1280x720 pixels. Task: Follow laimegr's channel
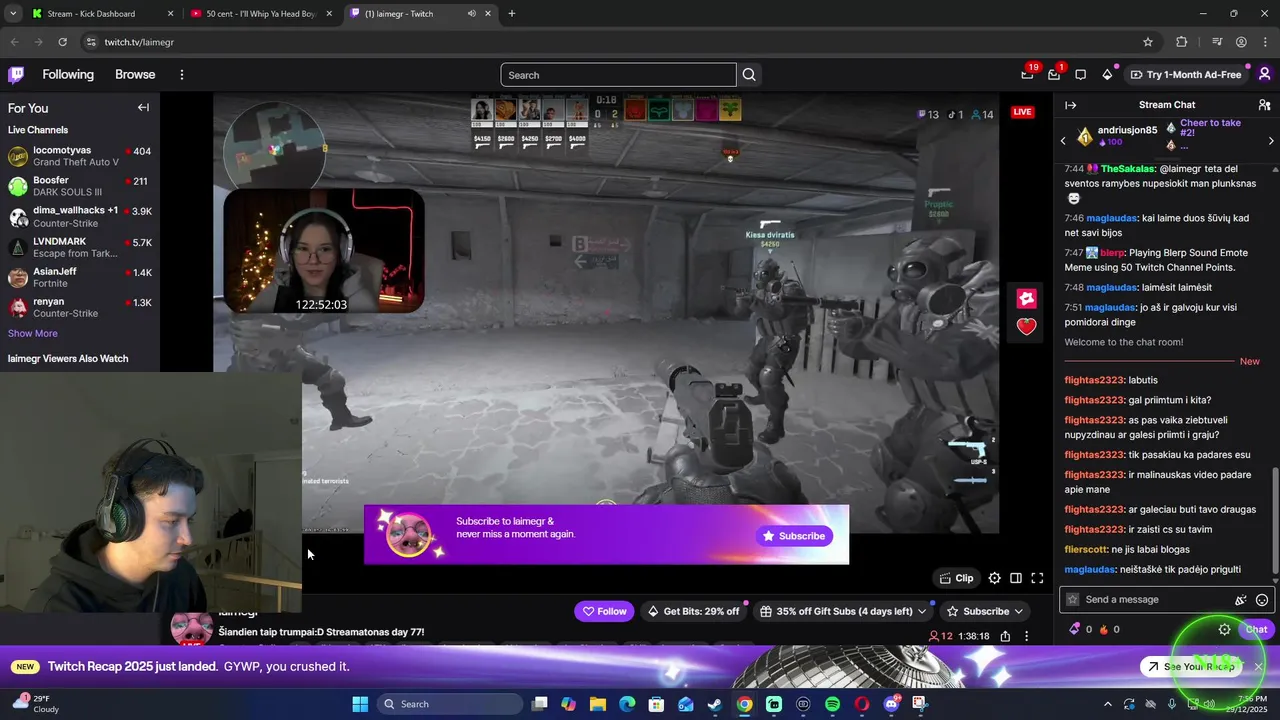click(604, 611)
